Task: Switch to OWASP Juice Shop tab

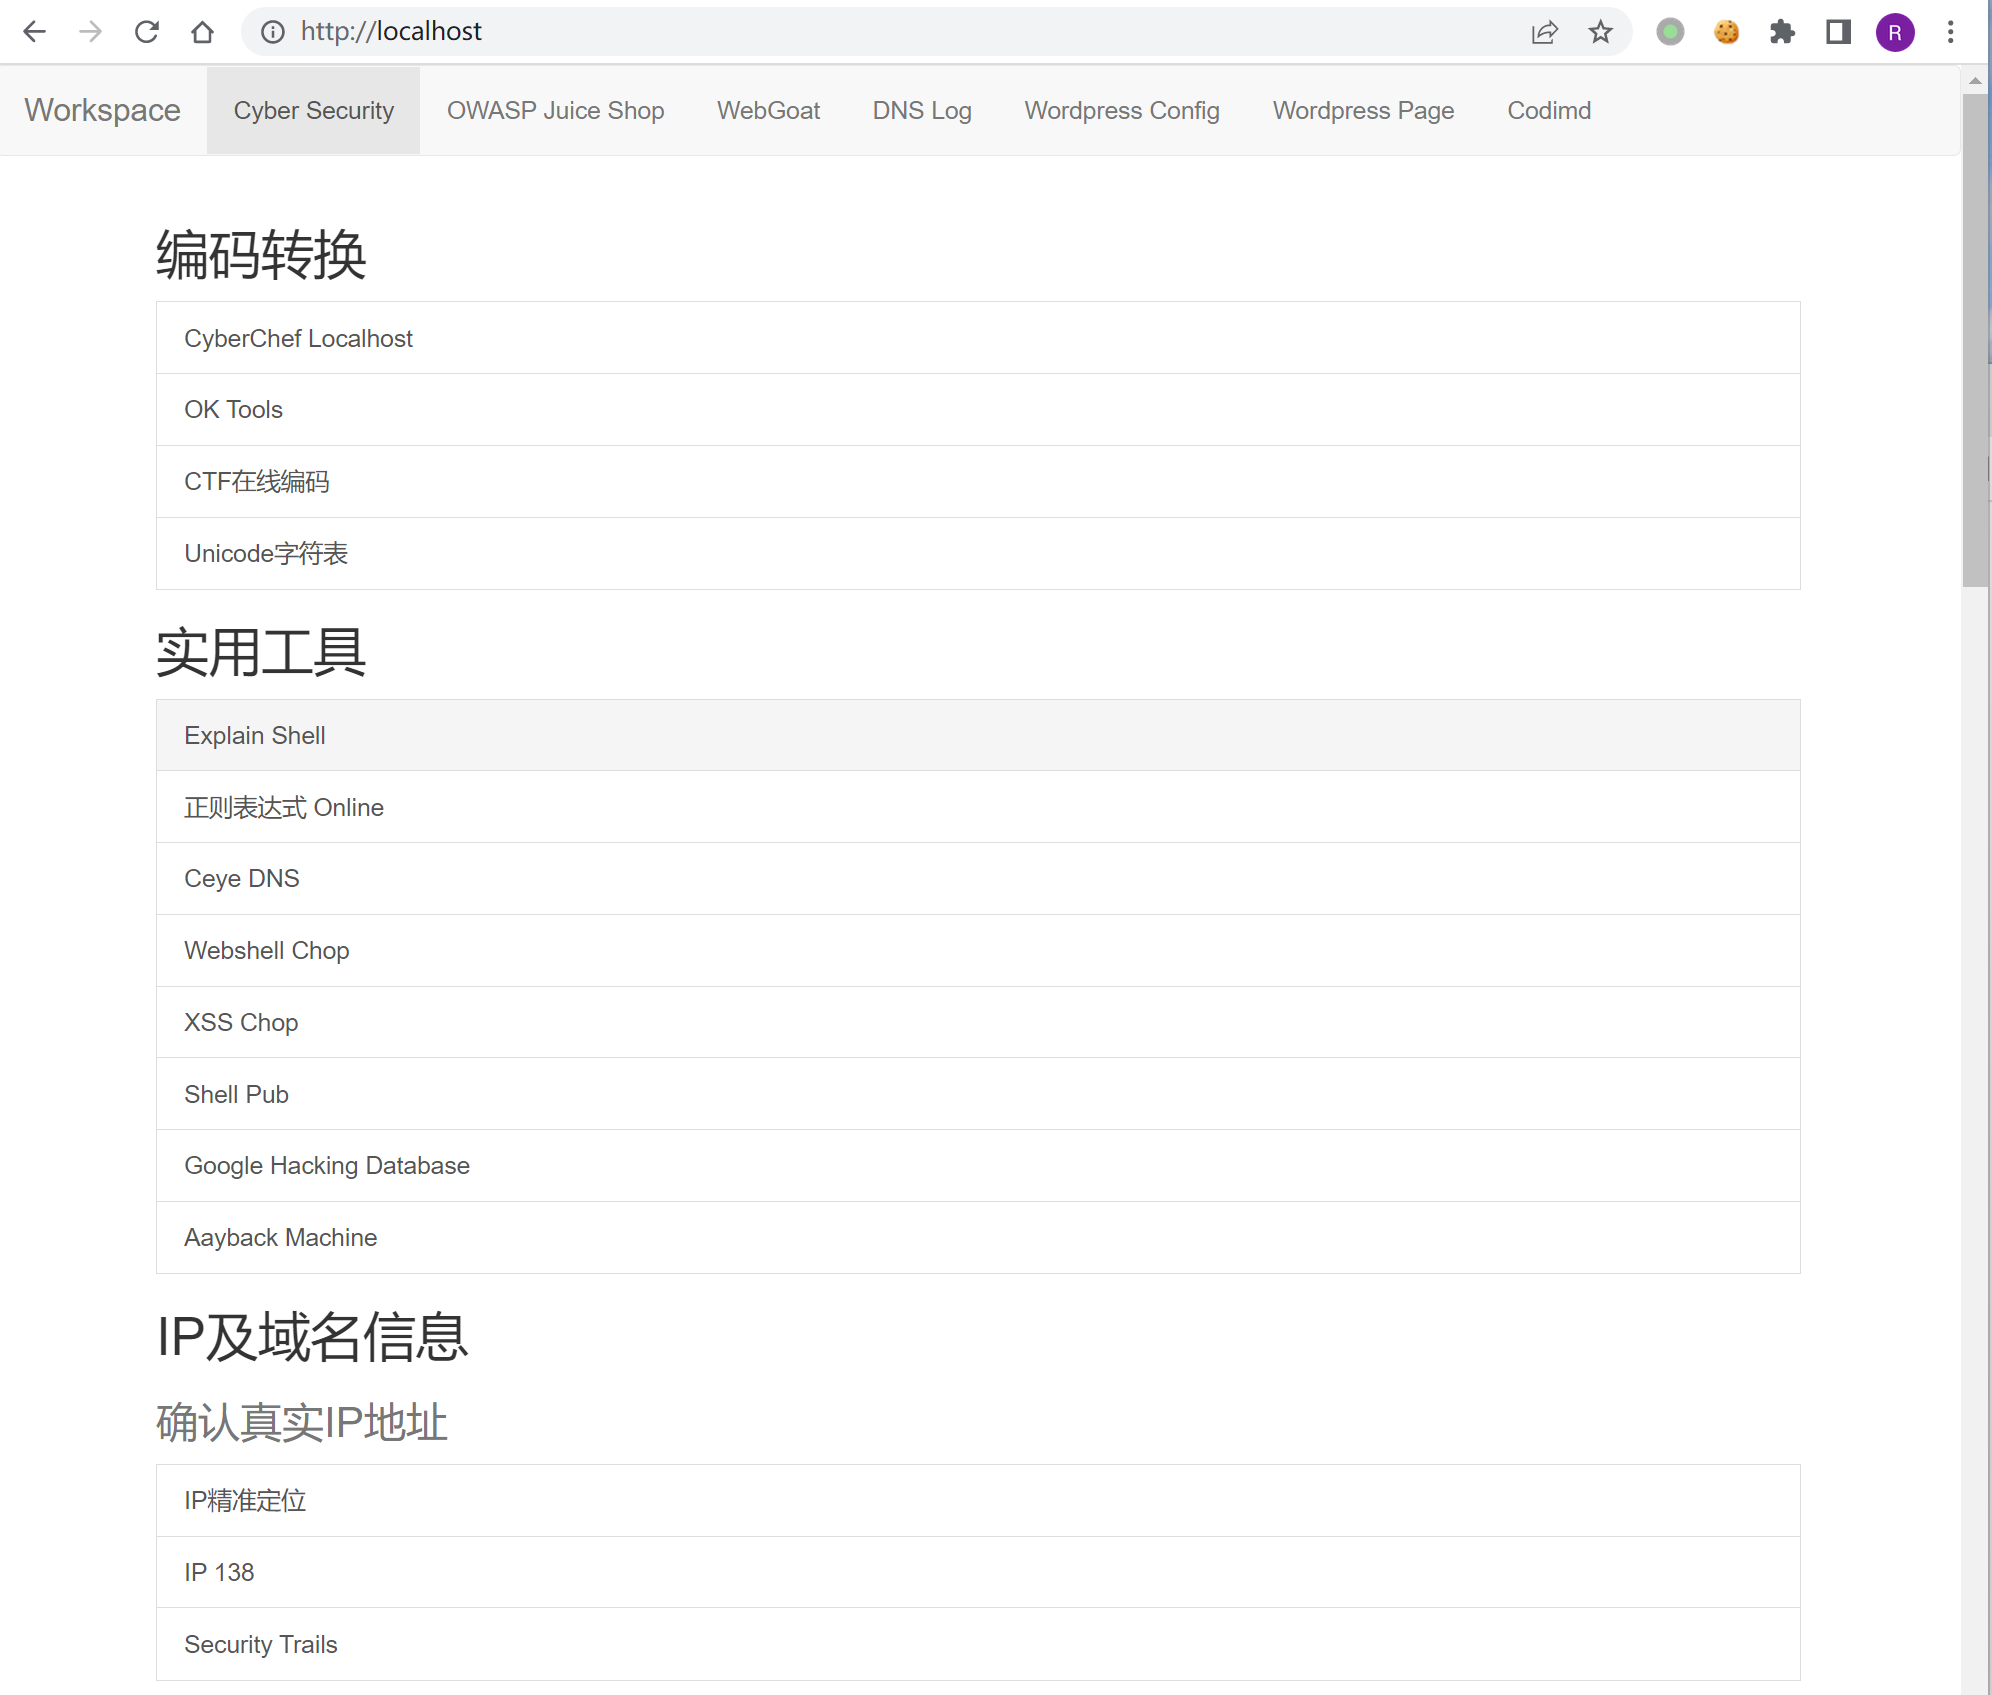Action: coord(555,110)
